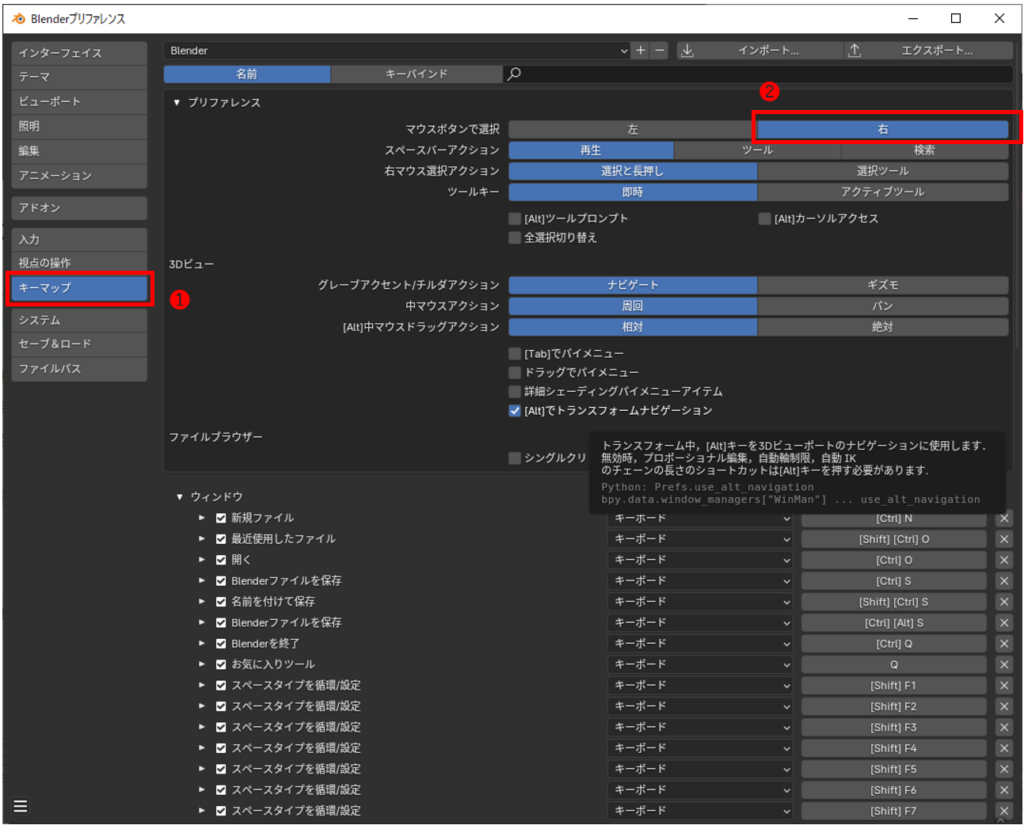The image size is (1024, 825).
Task: Click the plus icon to add keymap preset
Action: coord(641,51)
